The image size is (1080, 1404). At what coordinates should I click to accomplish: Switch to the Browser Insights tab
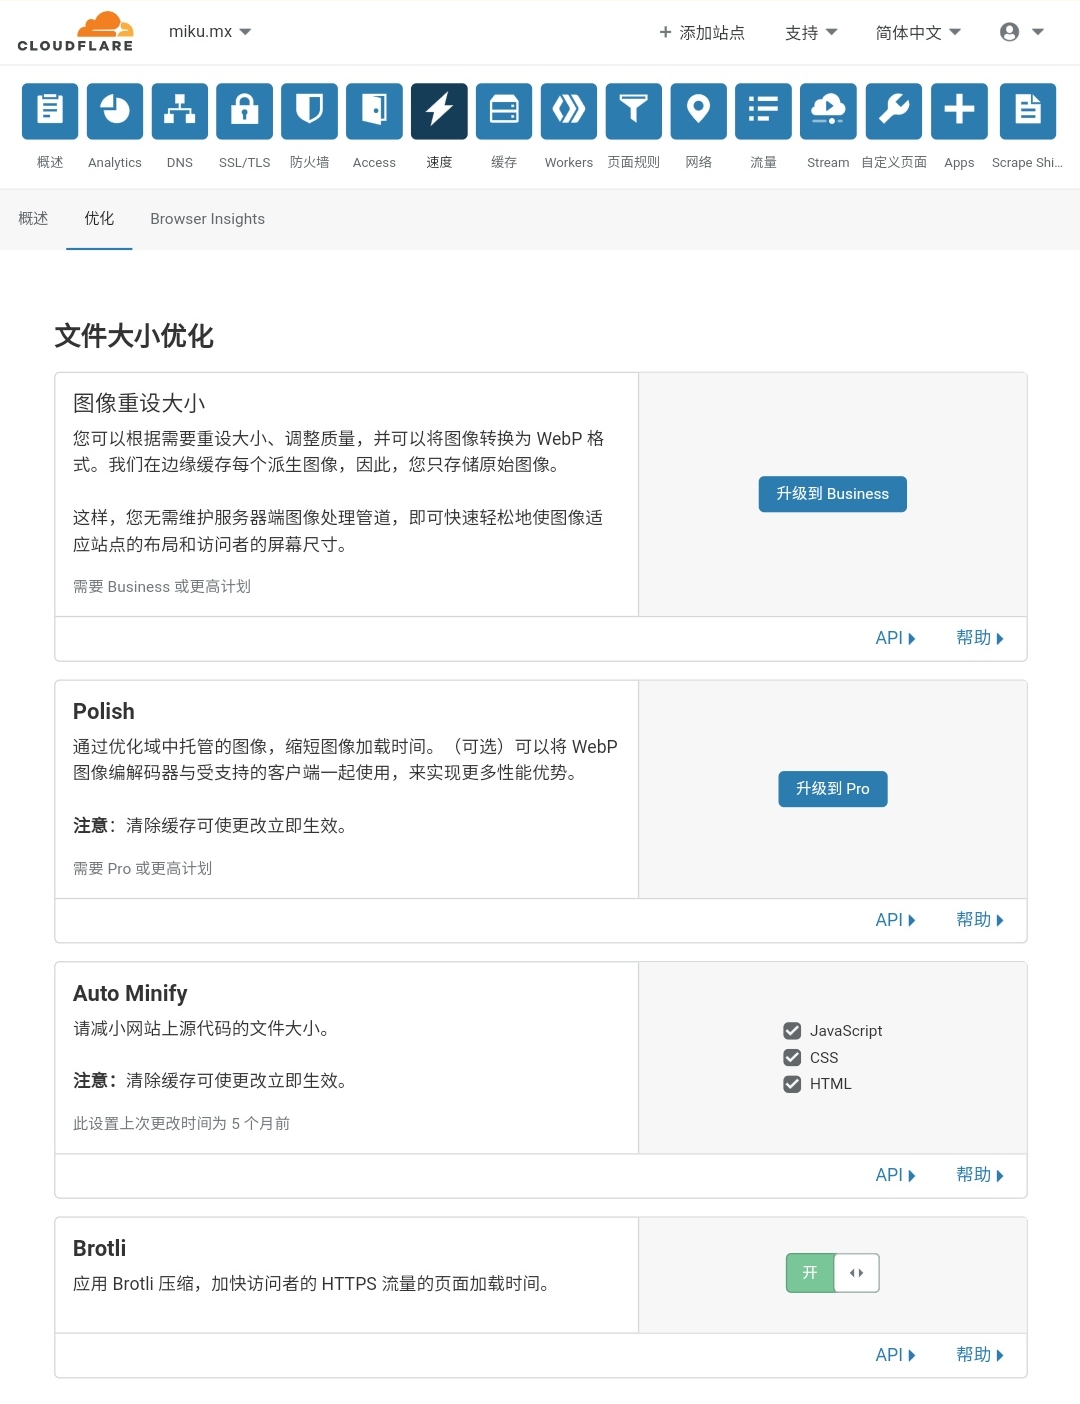pyautogui.click(x=207, y=219)
